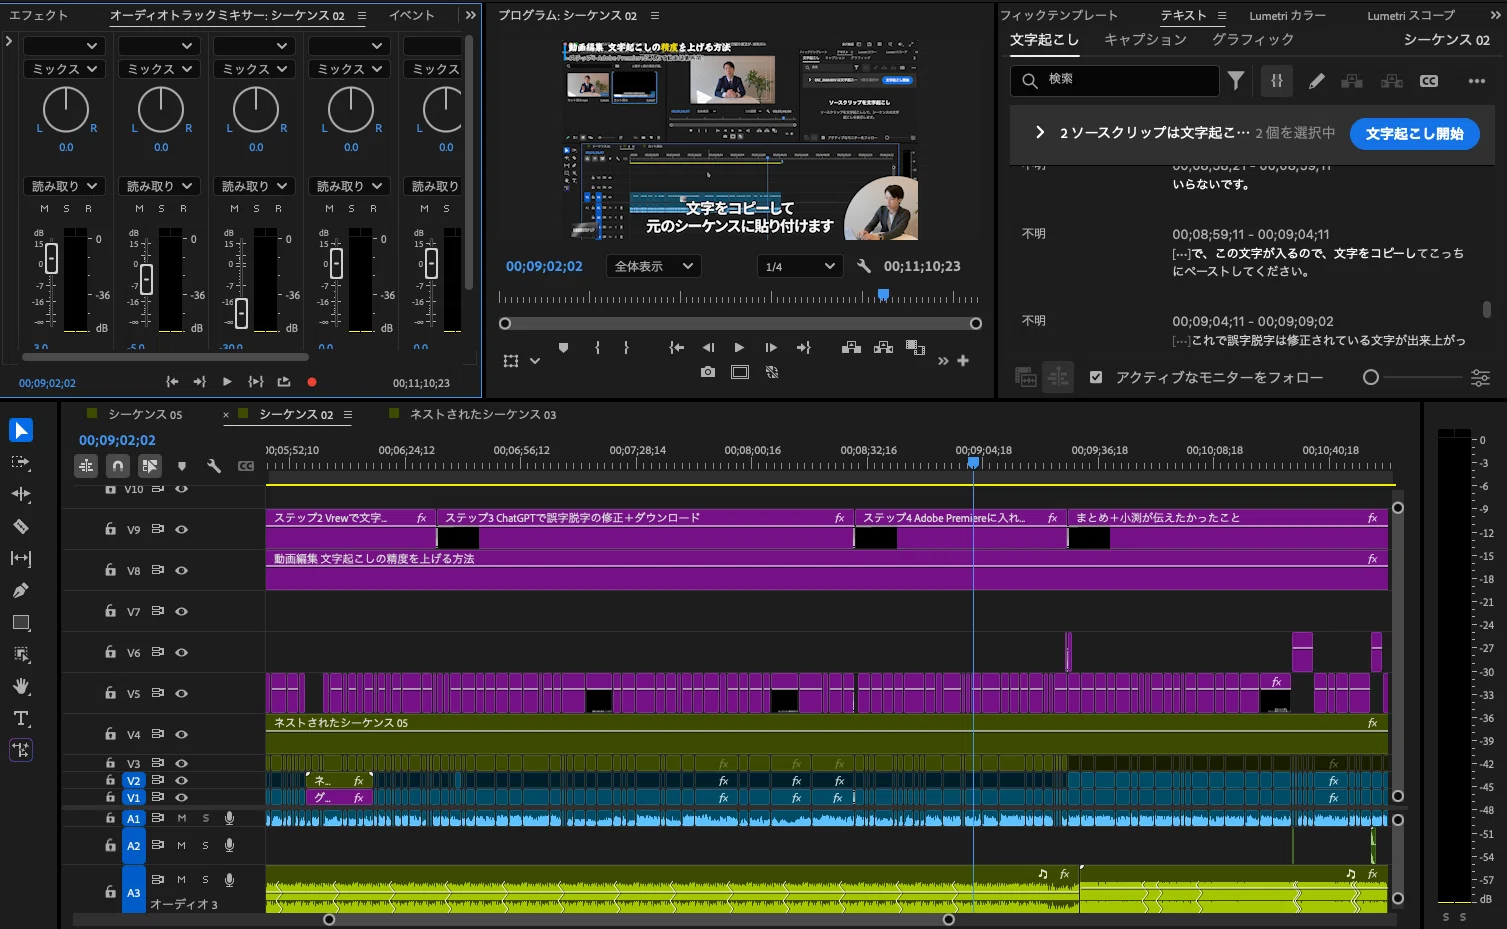Open timeline display settings wrench
Screen dimensions: 1507x929
213,466
